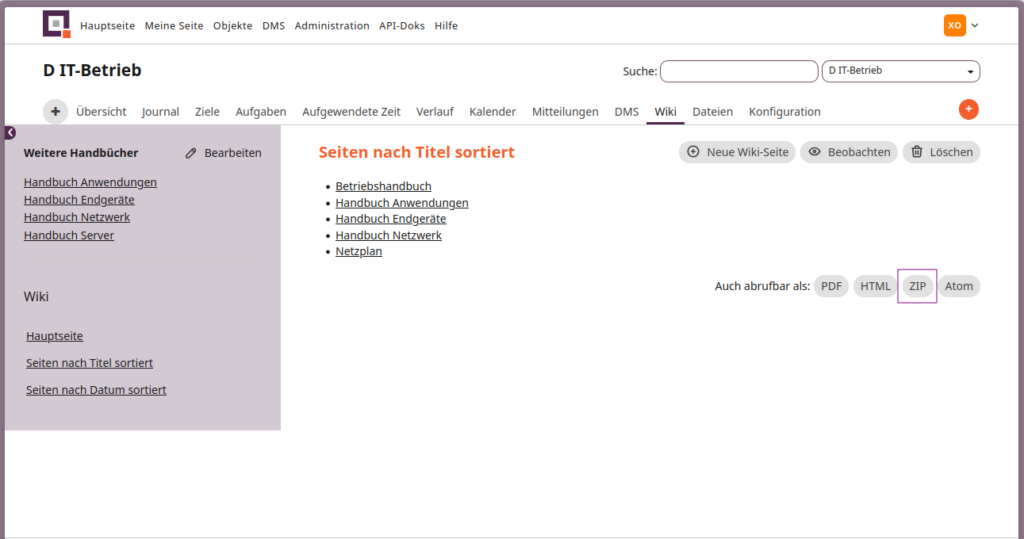
Task: Switch to the Aufgewendete Zeit tab
Action: point(351,112)
